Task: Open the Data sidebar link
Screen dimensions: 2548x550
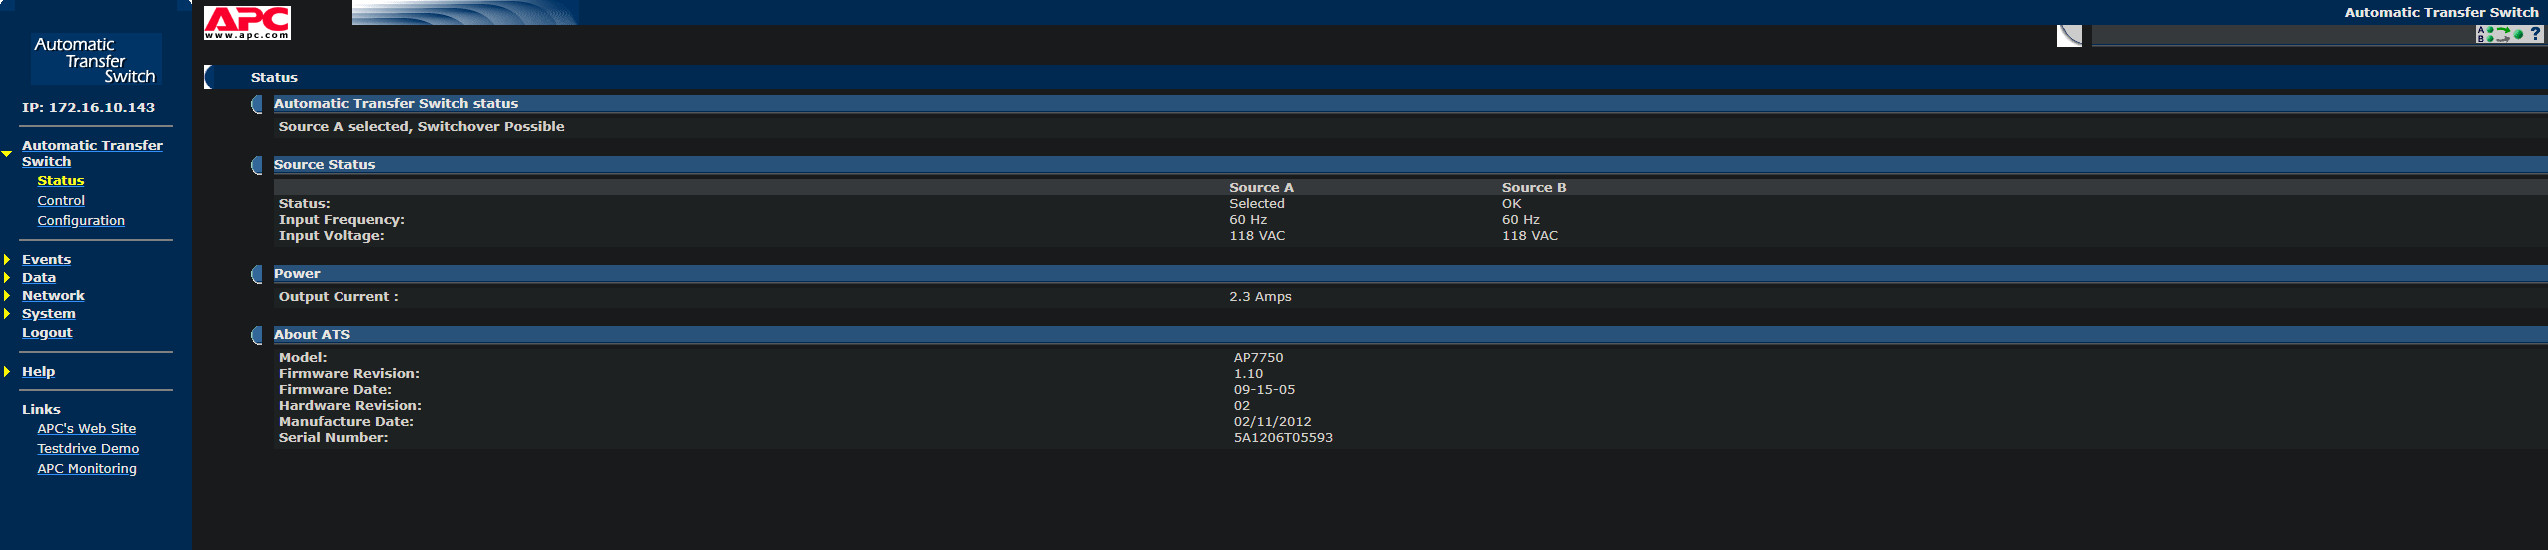Action: tap(39, 278)
